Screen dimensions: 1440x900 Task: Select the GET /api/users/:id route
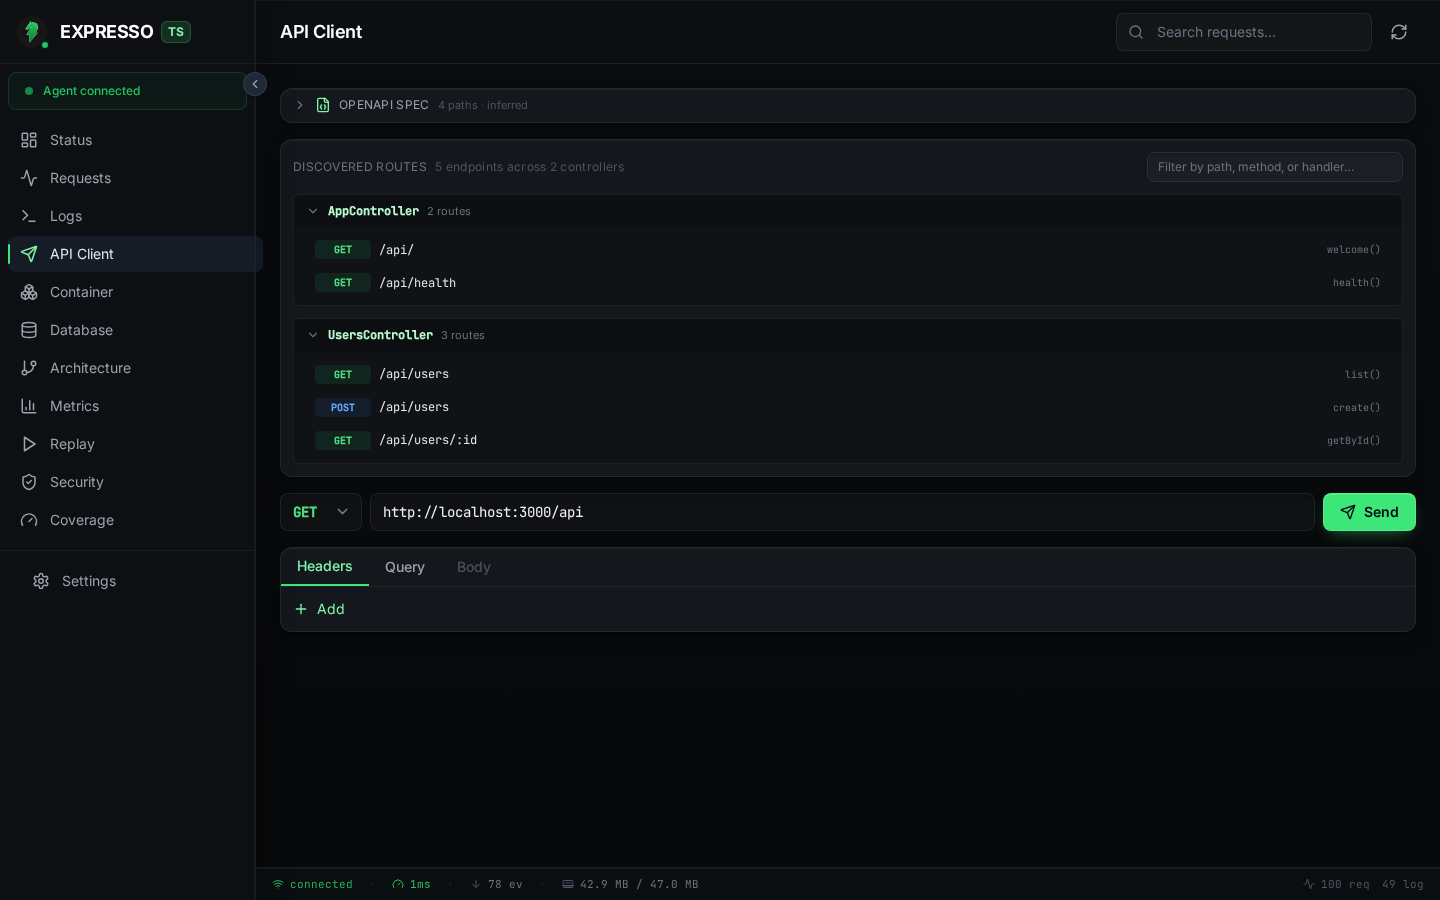click(x=847, y=440)
